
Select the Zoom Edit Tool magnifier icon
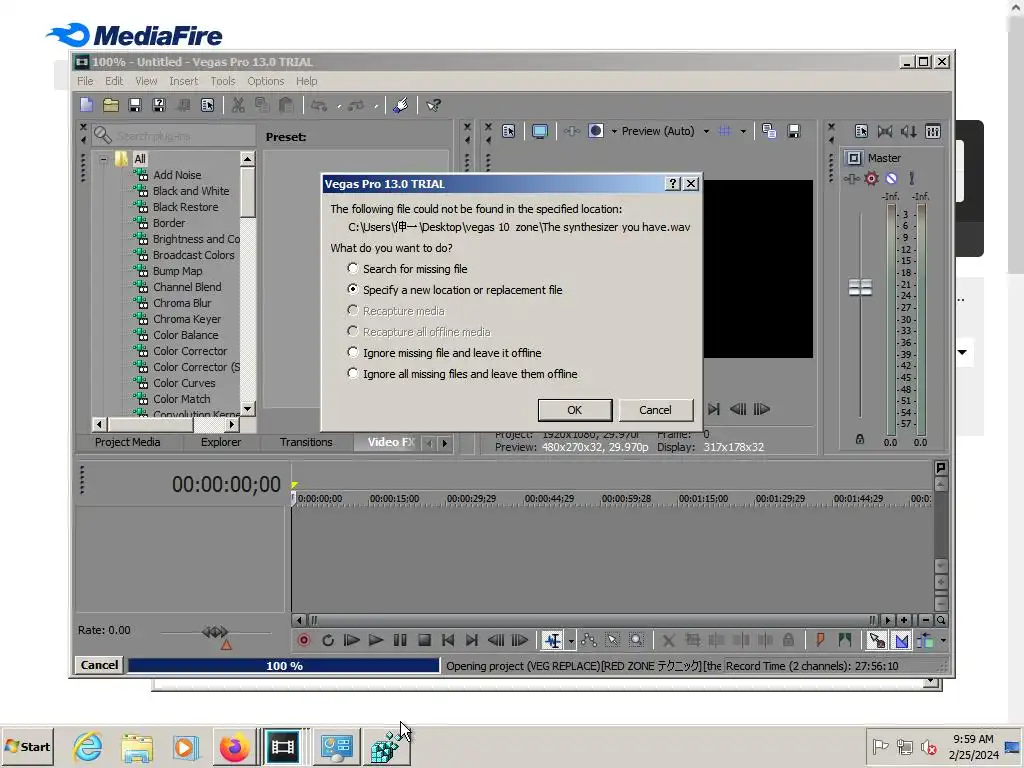tap(636, 640)
